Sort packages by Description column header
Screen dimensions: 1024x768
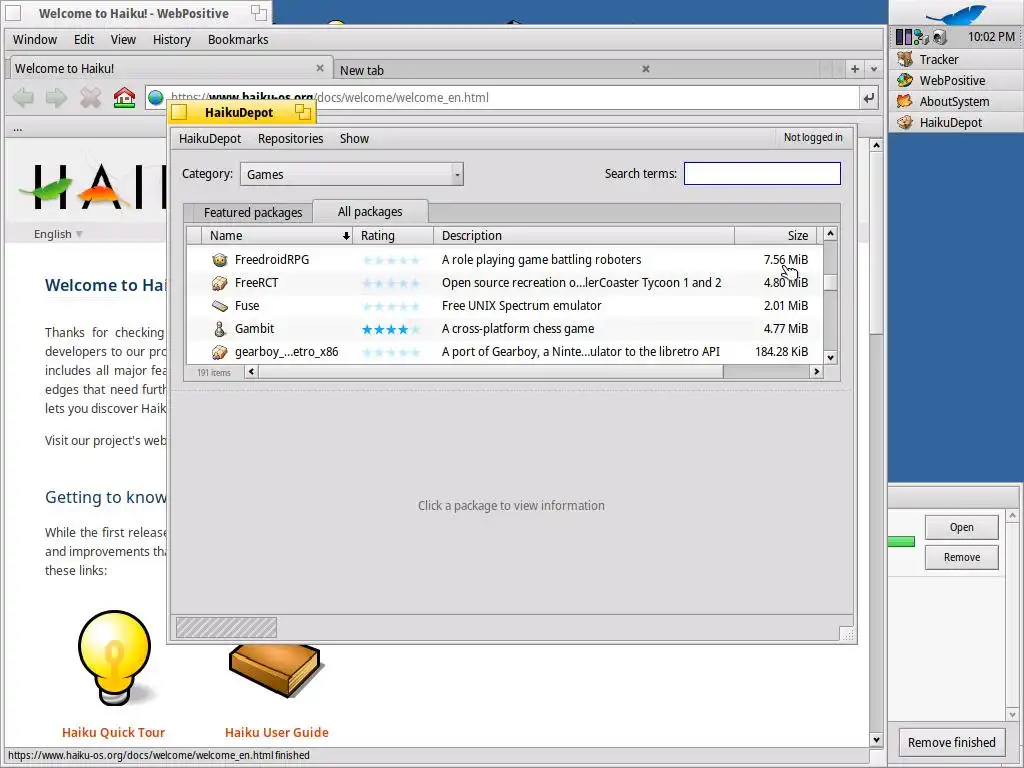[584, 236]
